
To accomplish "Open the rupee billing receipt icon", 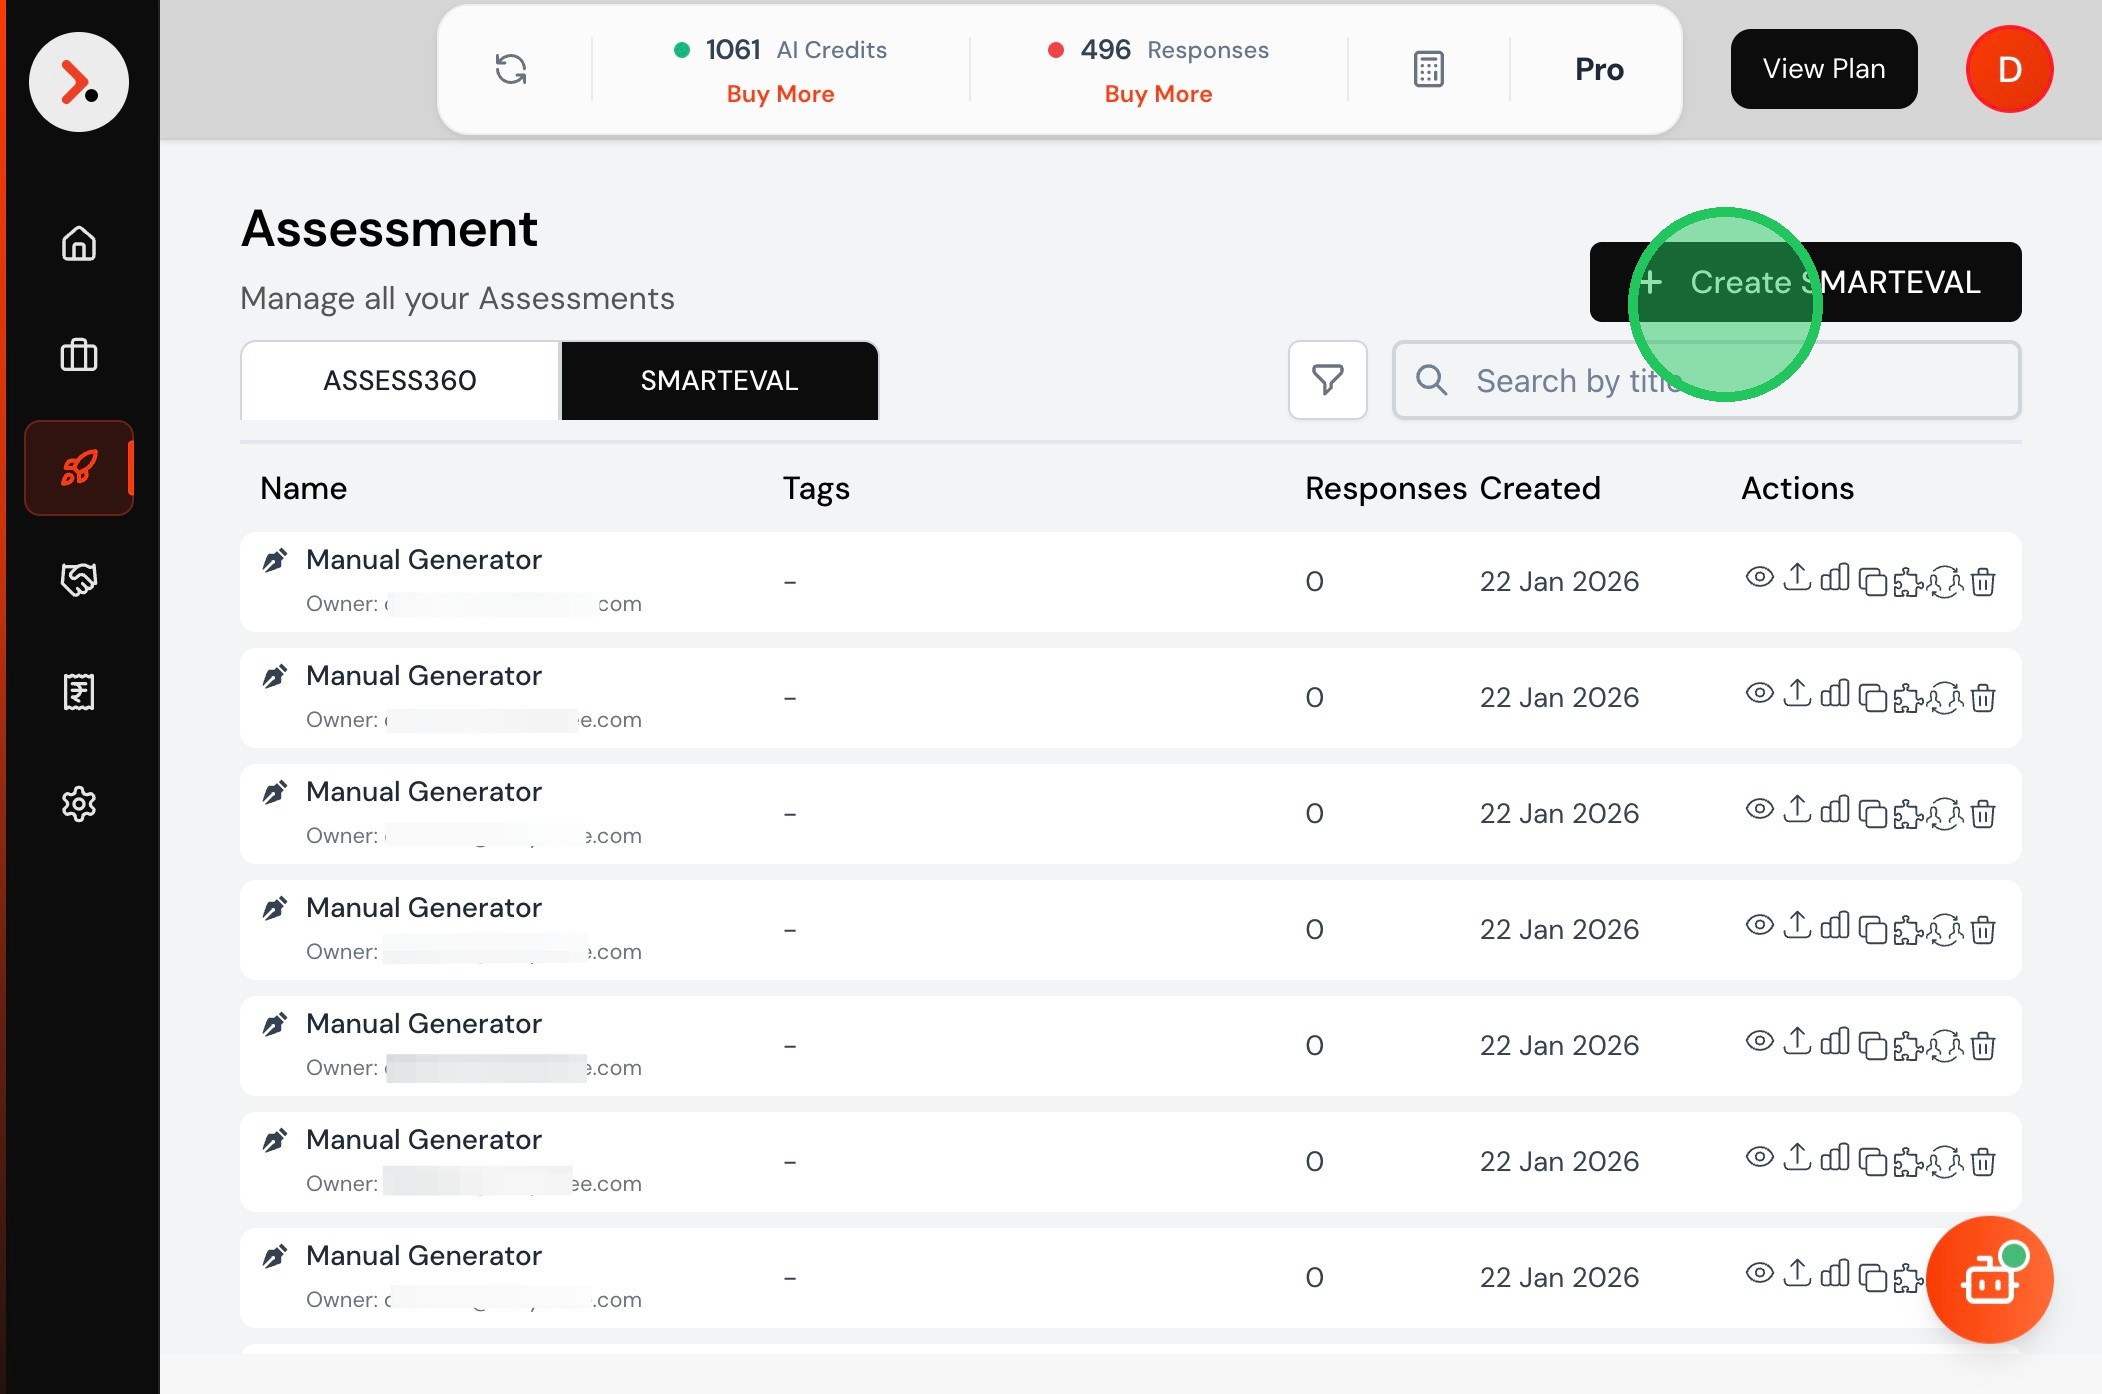I will [79, 691].
